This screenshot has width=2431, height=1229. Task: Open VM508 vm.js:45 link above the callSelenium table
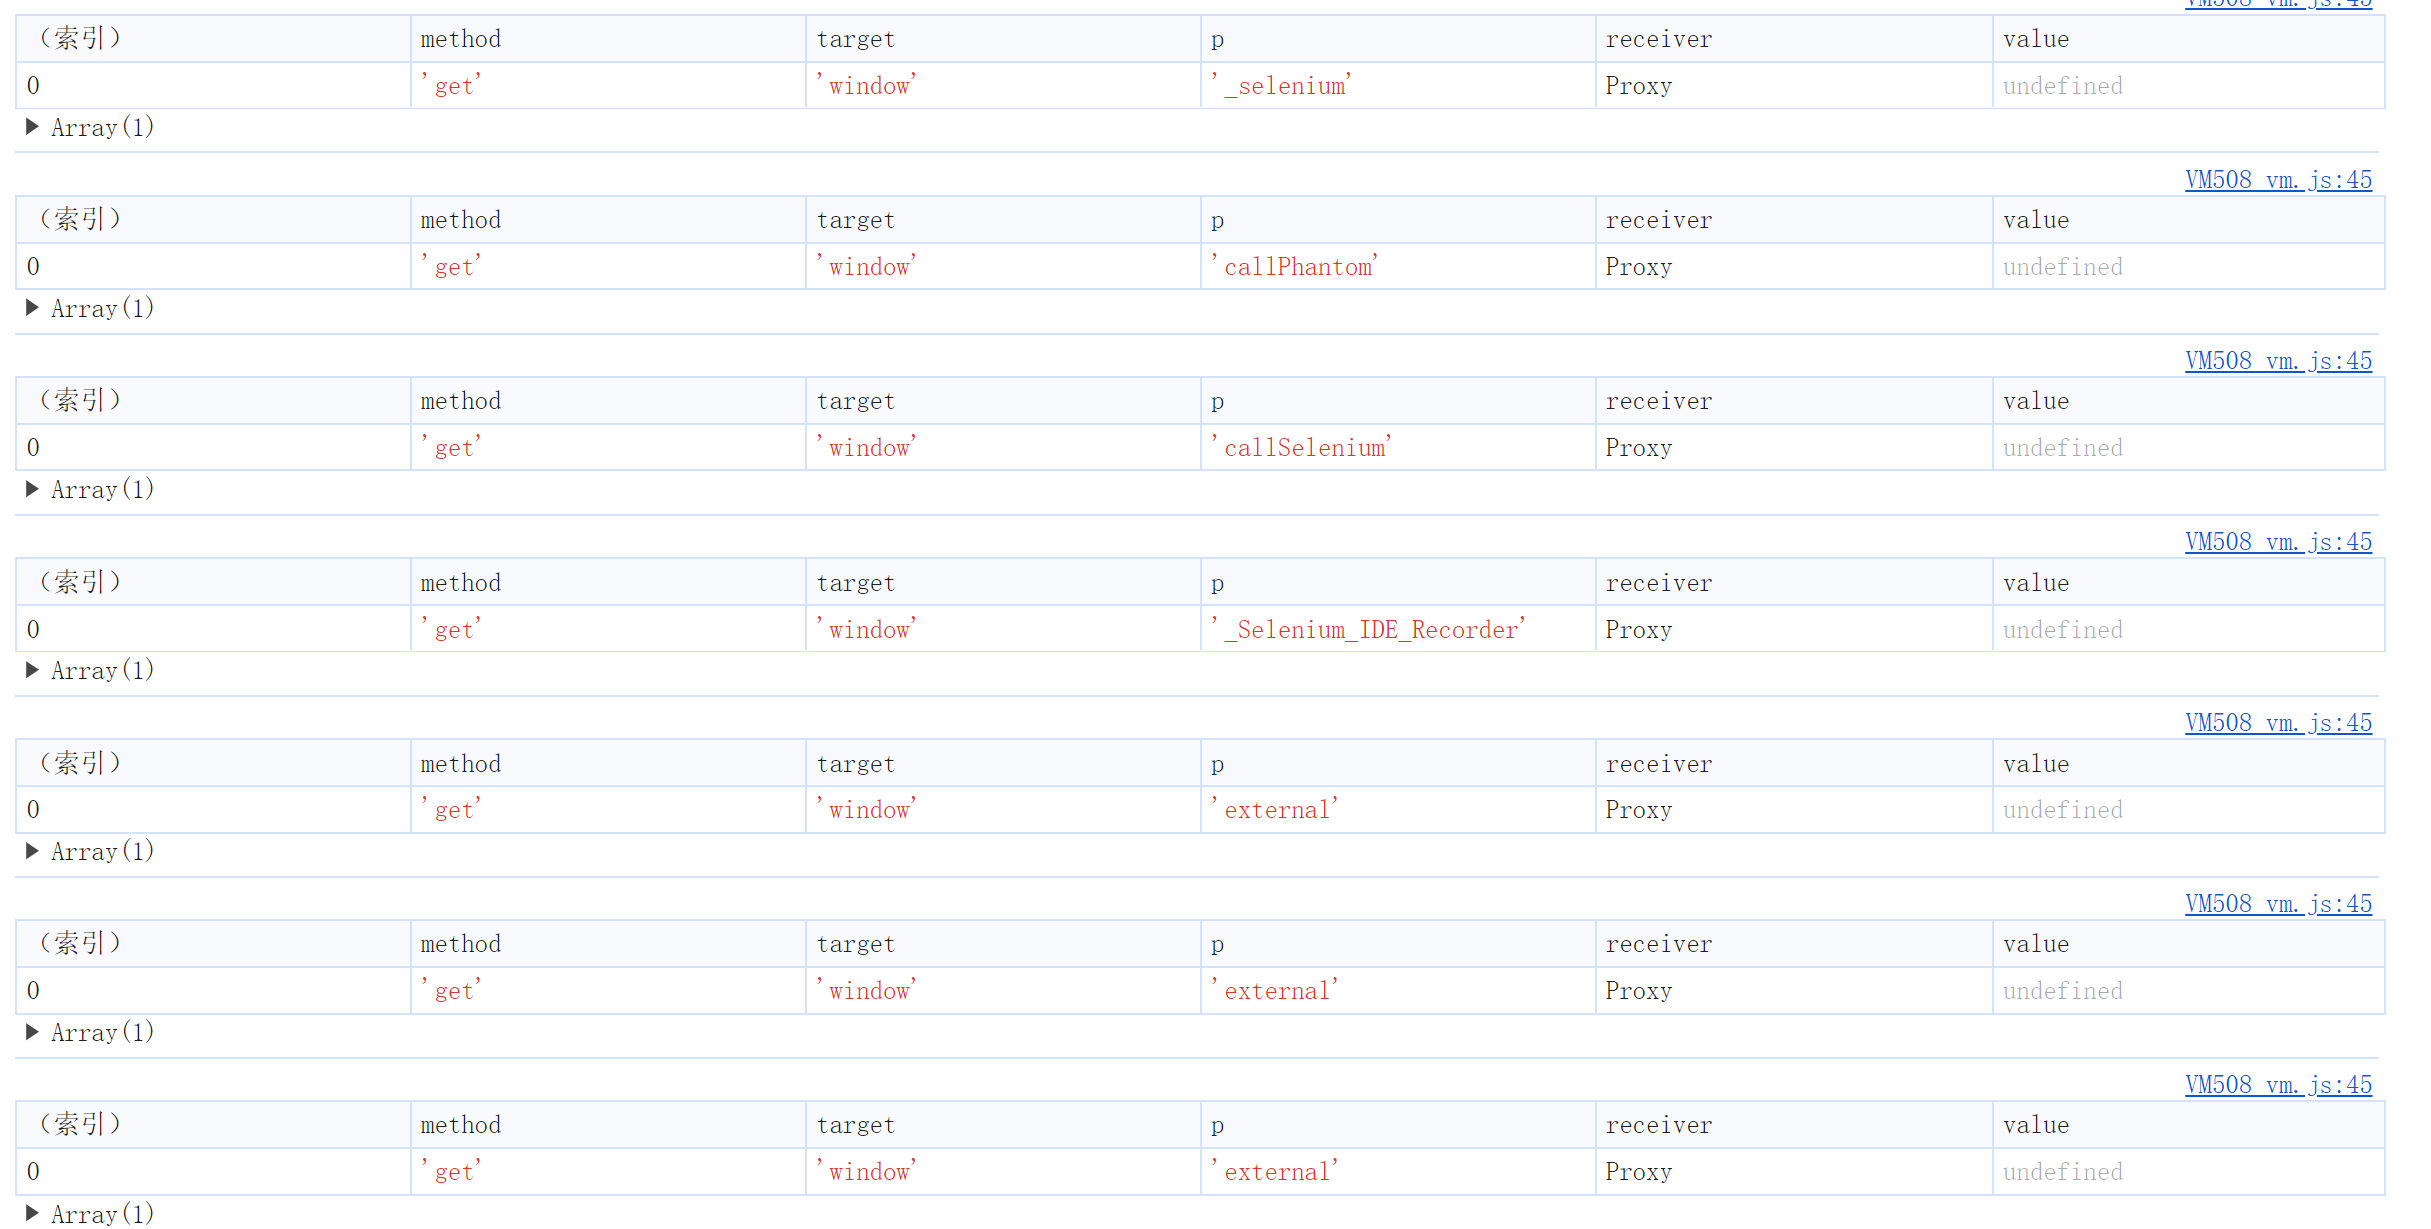pos(2277,361)
